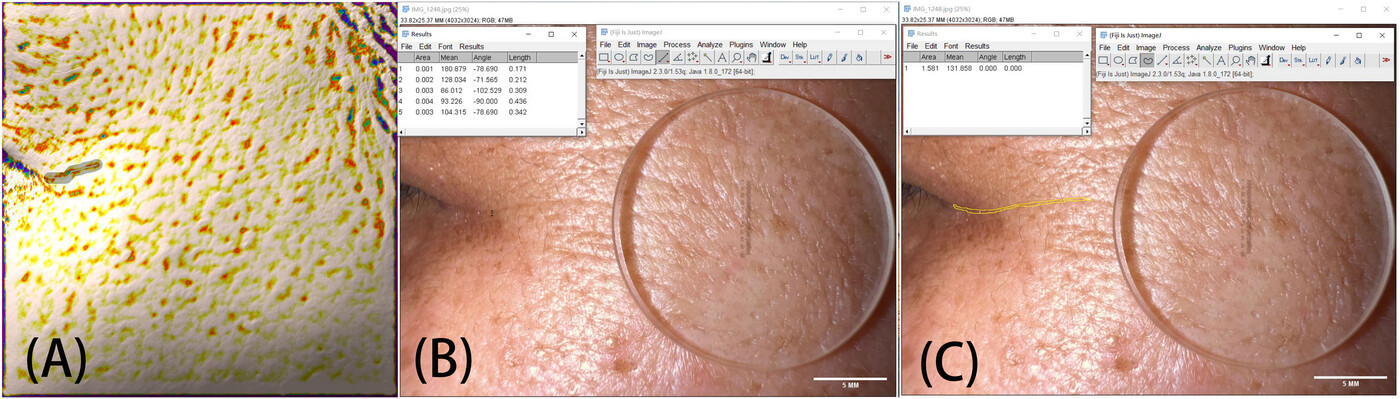The width and height of the screenshot is (1400, 399).
Task: Select the highlighted Freehand tool in panel C
Action: (x=1148, y=60)
